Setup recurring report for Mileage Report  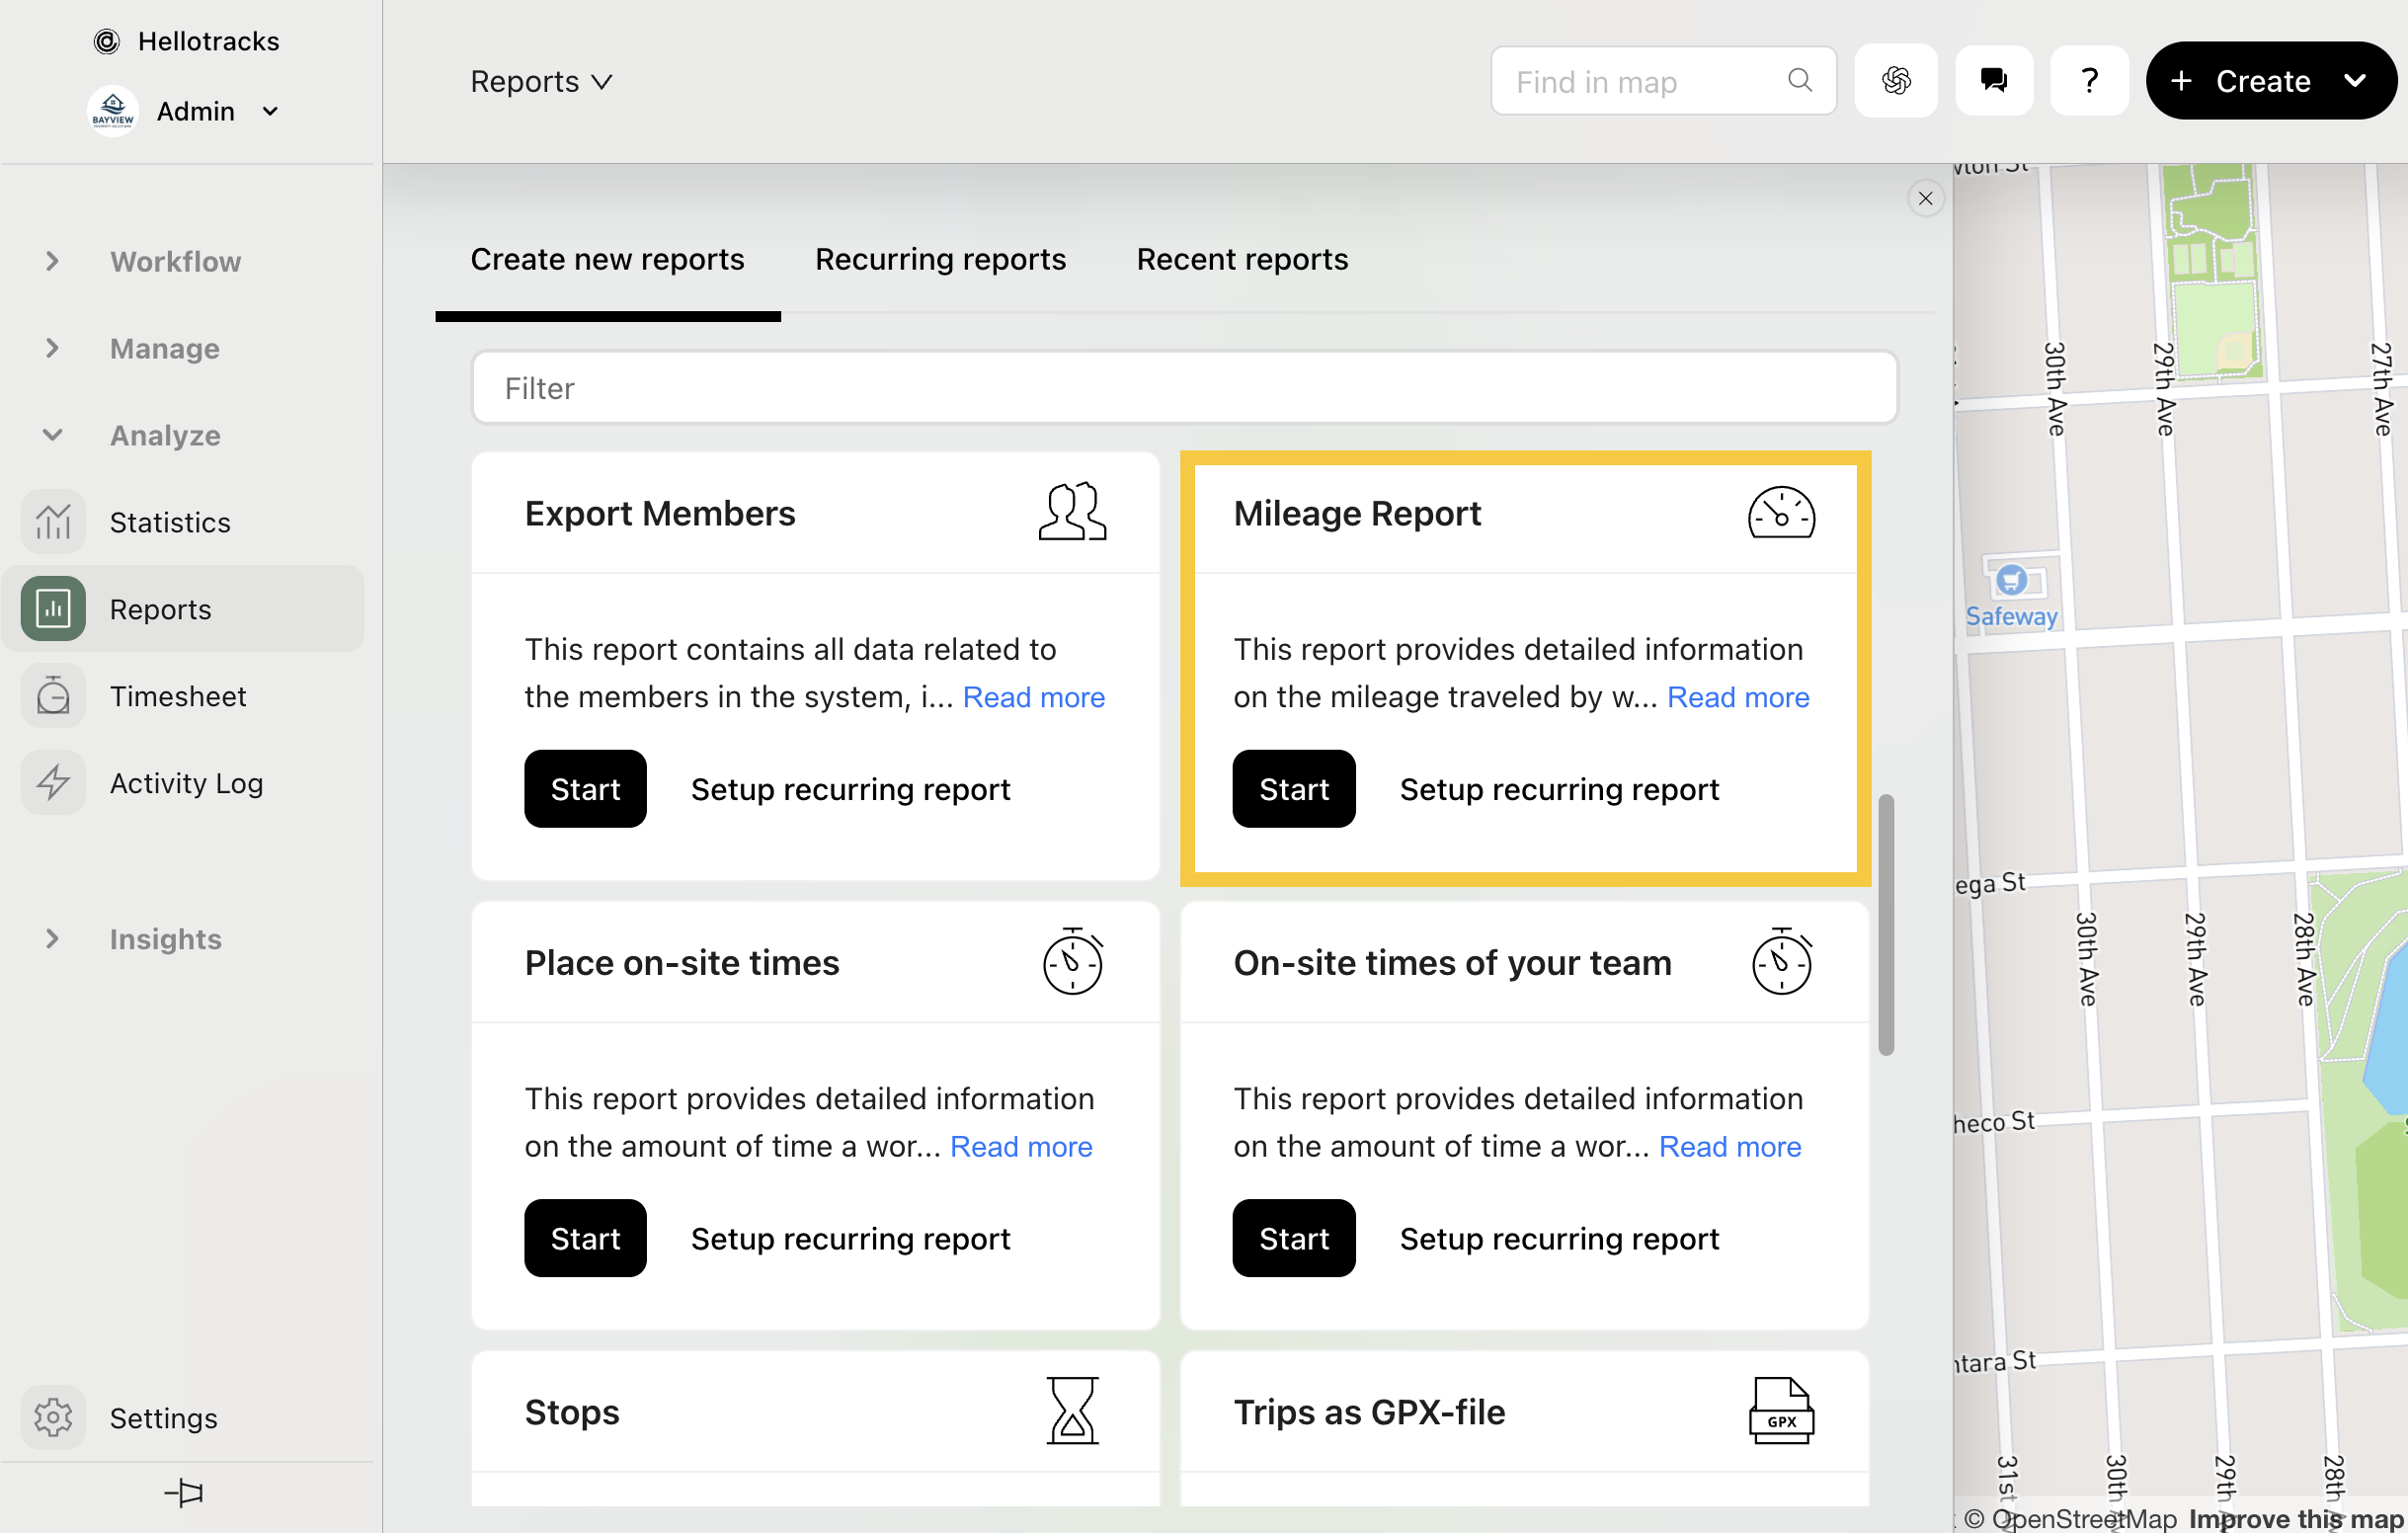click(1559, 789)
